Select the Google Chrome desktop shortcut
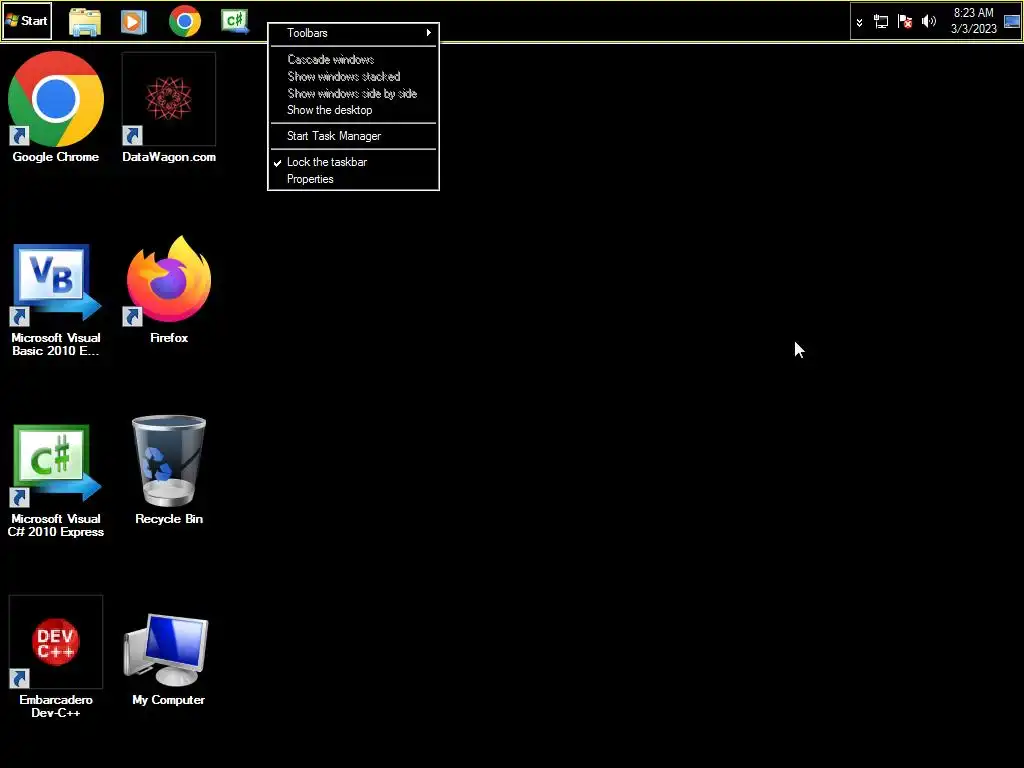This screenshot has height=768, width=1024. (56, 108)
